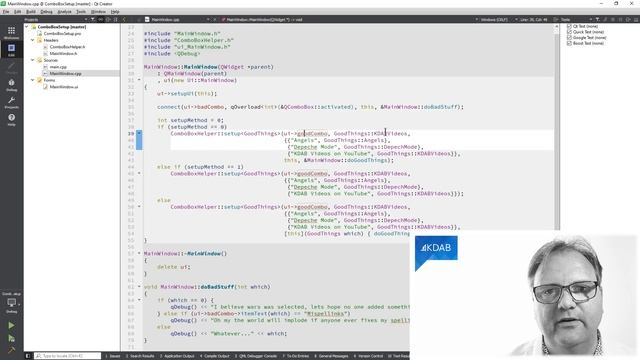This screenshot has width=640, height=360.
Task: Click the breakpoint margin at line 39
Action: [124, 133]
